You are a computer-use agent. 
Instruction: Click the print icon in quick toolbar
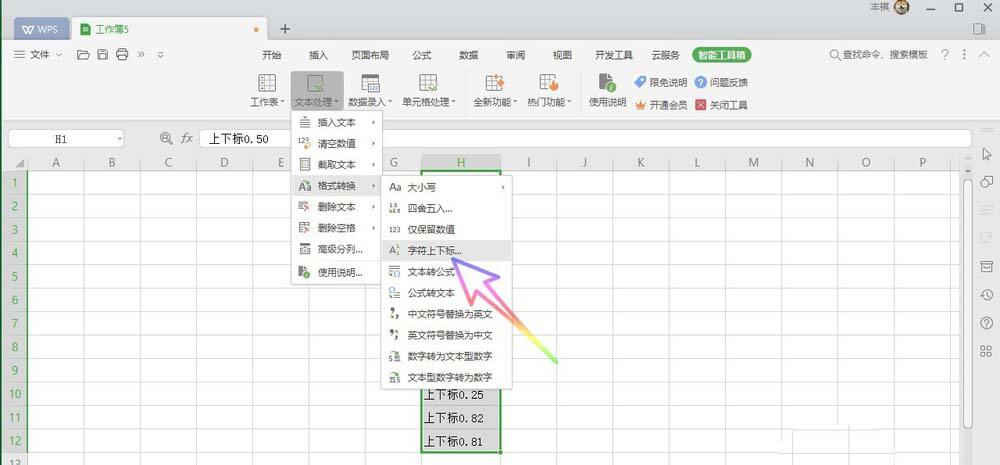(x=122, y=55)
